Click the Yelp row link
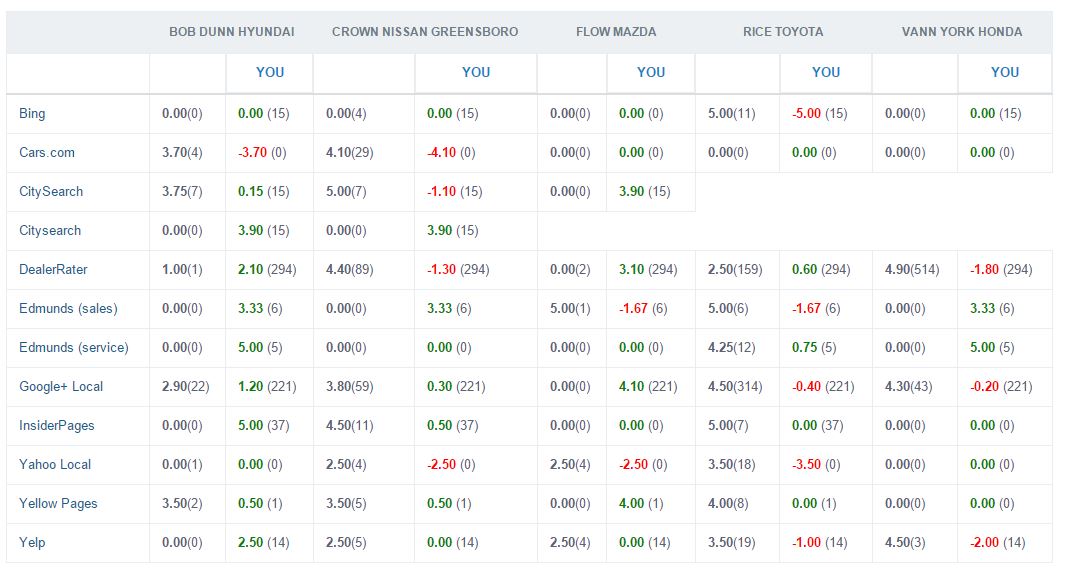 [32, 543]
